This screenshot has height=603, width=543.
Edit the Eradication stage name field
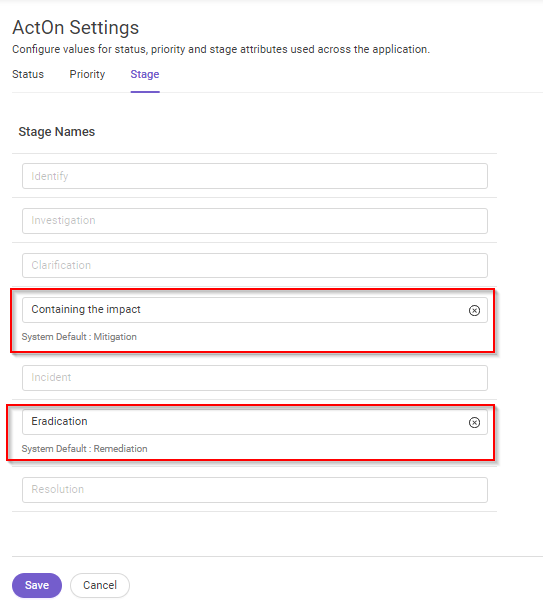click(x=245, y=422)
